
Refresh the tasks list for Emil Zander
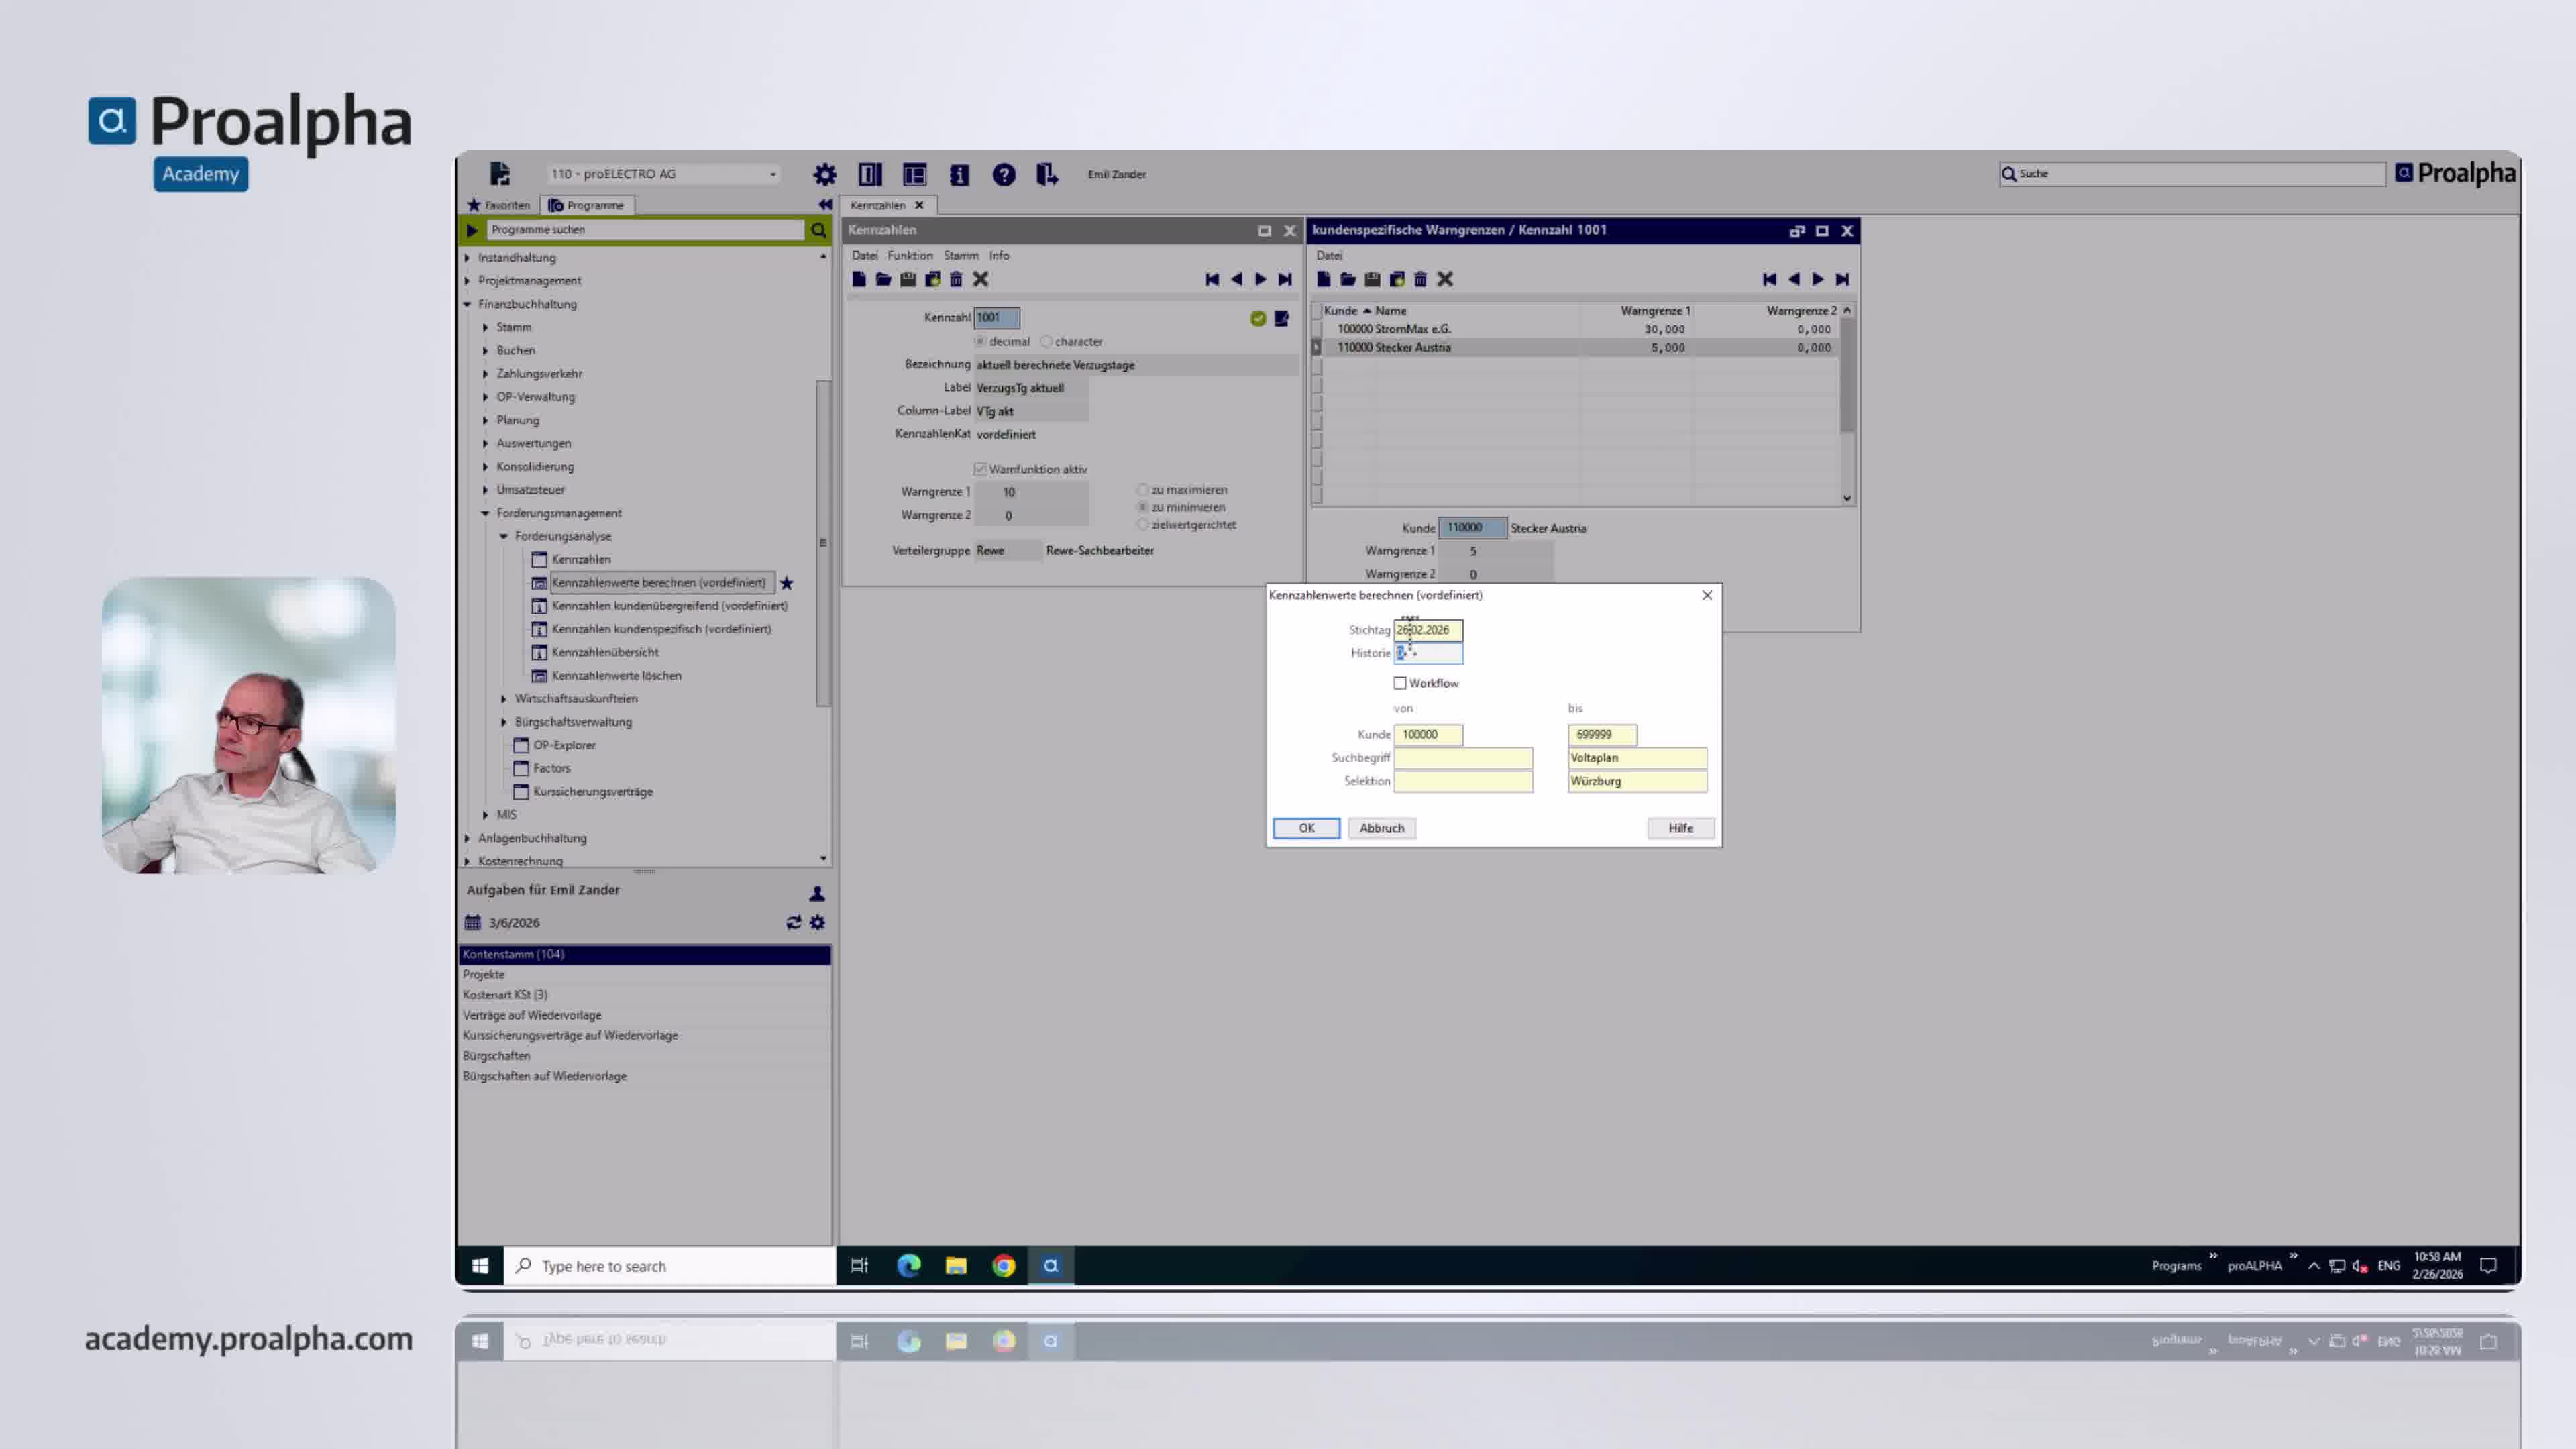pos(793,922)
